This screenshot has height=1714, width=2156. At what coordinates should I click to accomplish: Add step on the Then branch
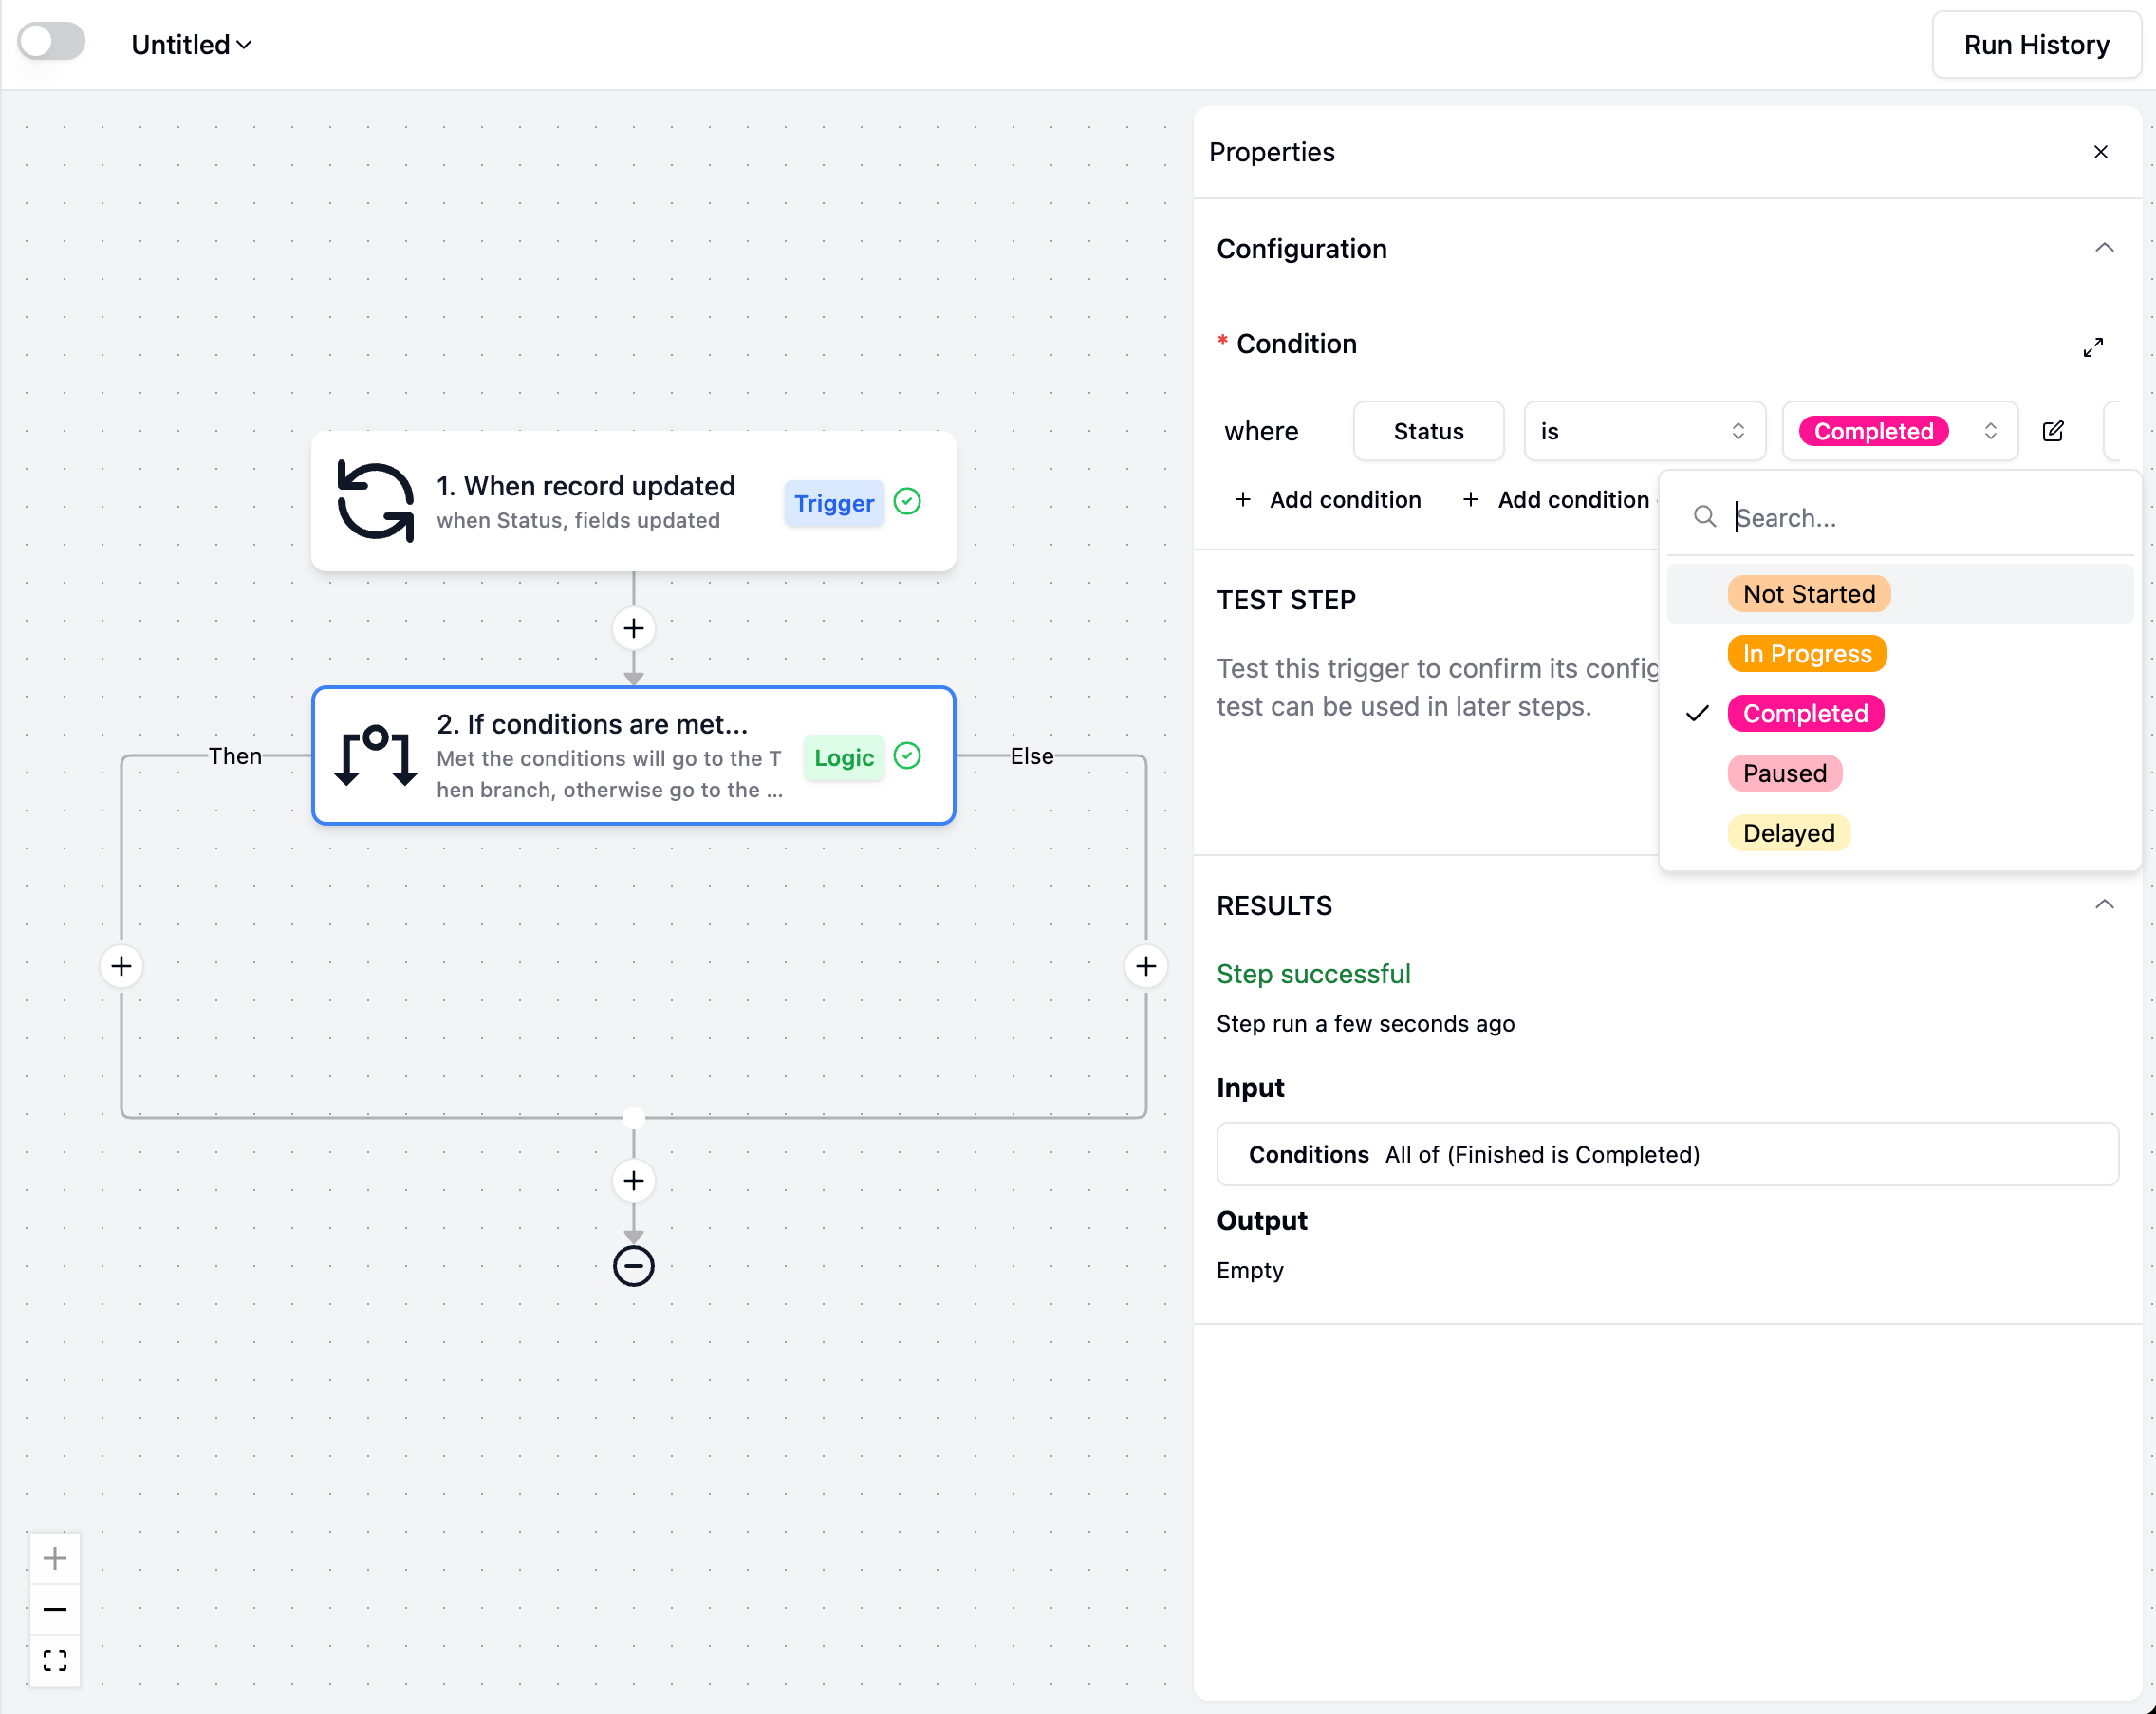point(121,966)
